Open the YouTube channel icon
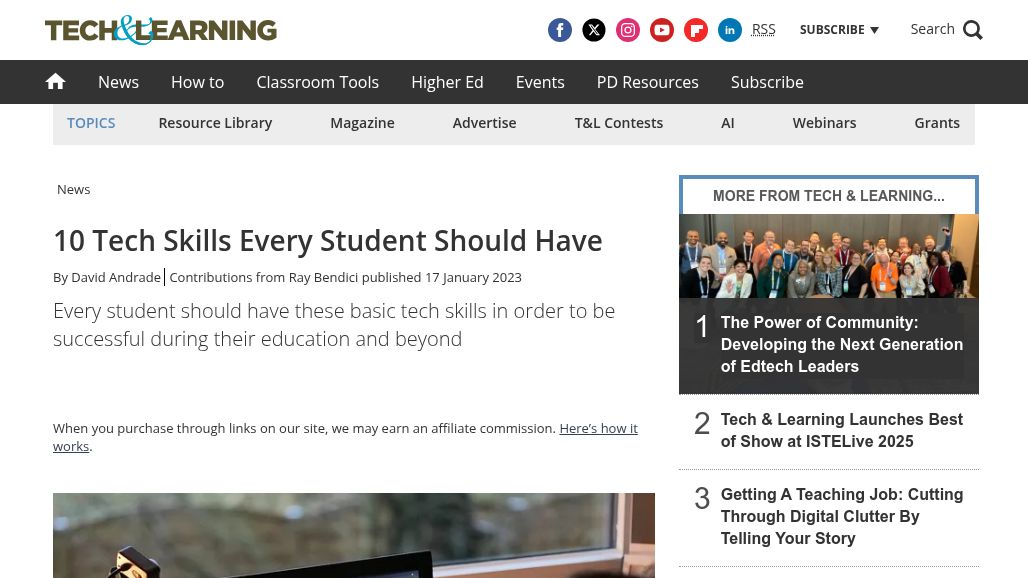The height and width of the screenshot is (578, 1028). tap(662, 30)
